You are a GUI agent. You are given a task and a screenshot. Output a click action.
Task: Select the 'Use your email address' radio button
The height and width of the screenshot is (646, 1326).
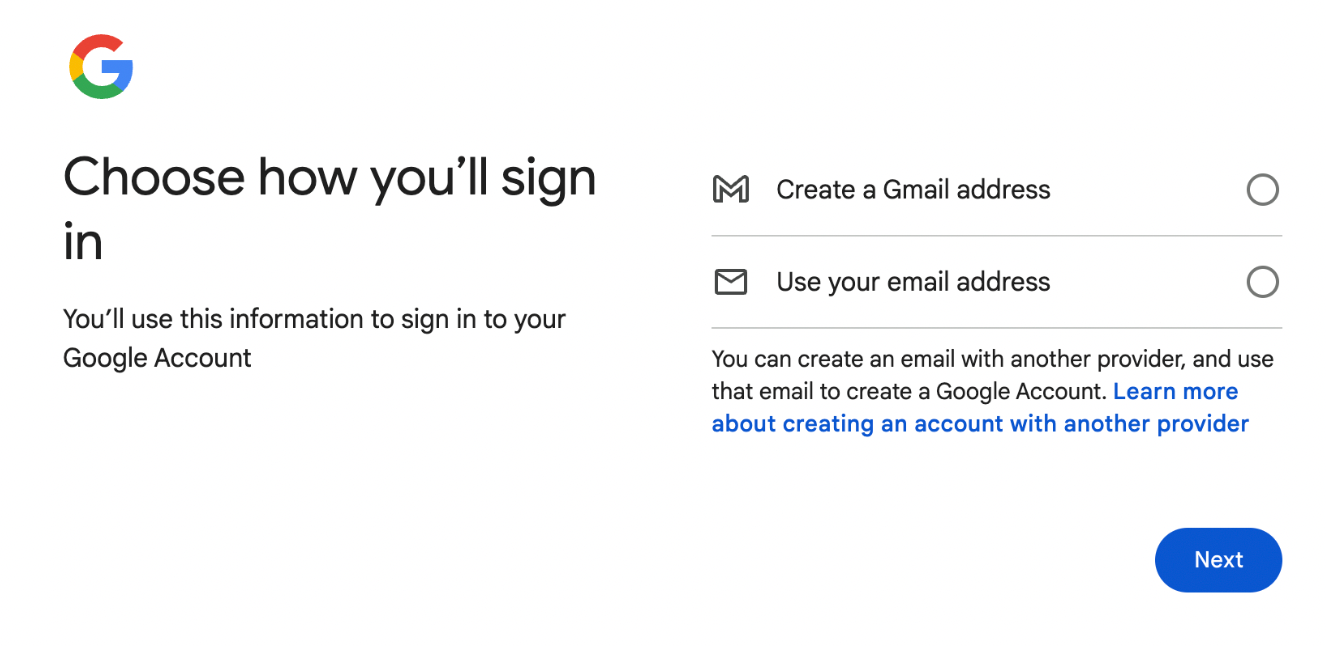tap(1263, 281)
